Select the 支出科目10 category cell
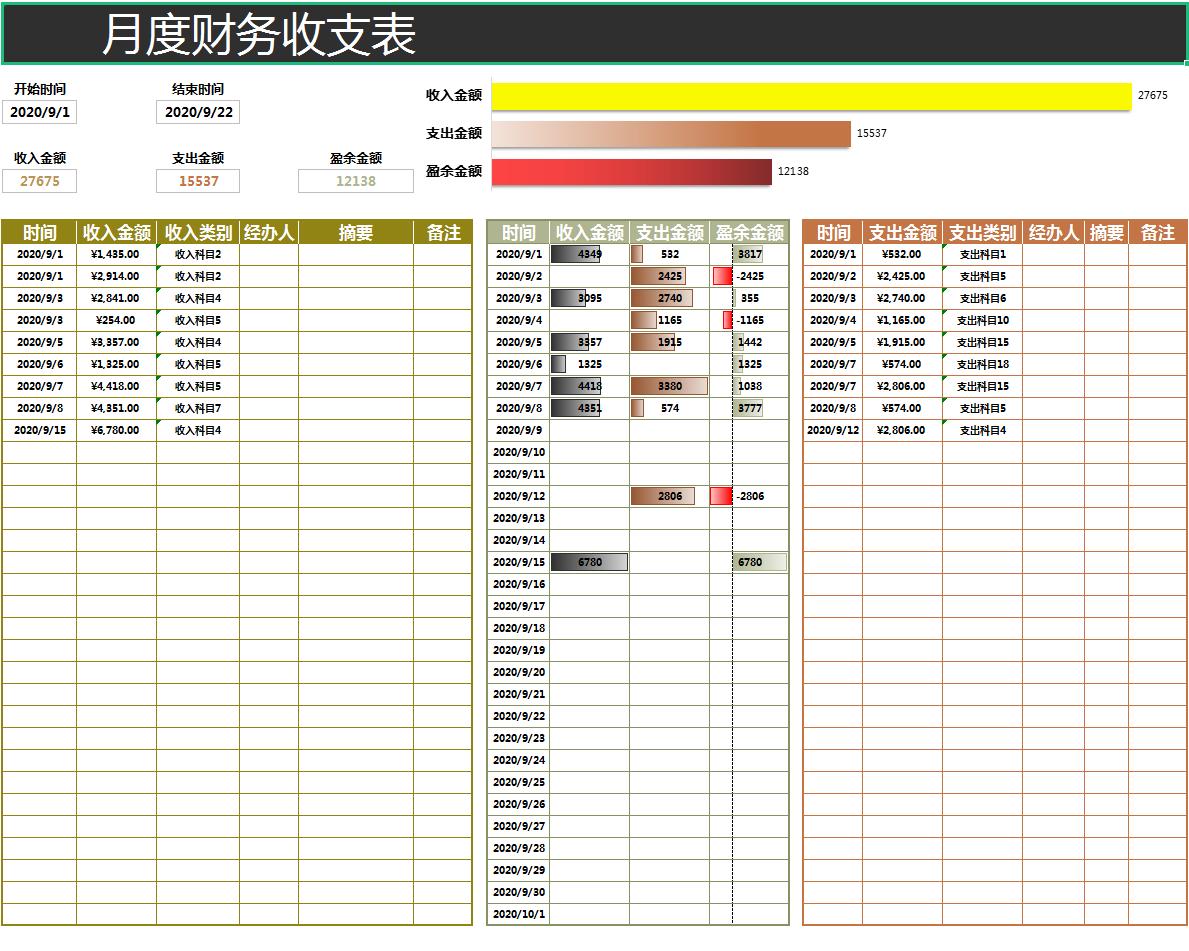Viewport: 1189px width, 951px height. tap(981, 320)
